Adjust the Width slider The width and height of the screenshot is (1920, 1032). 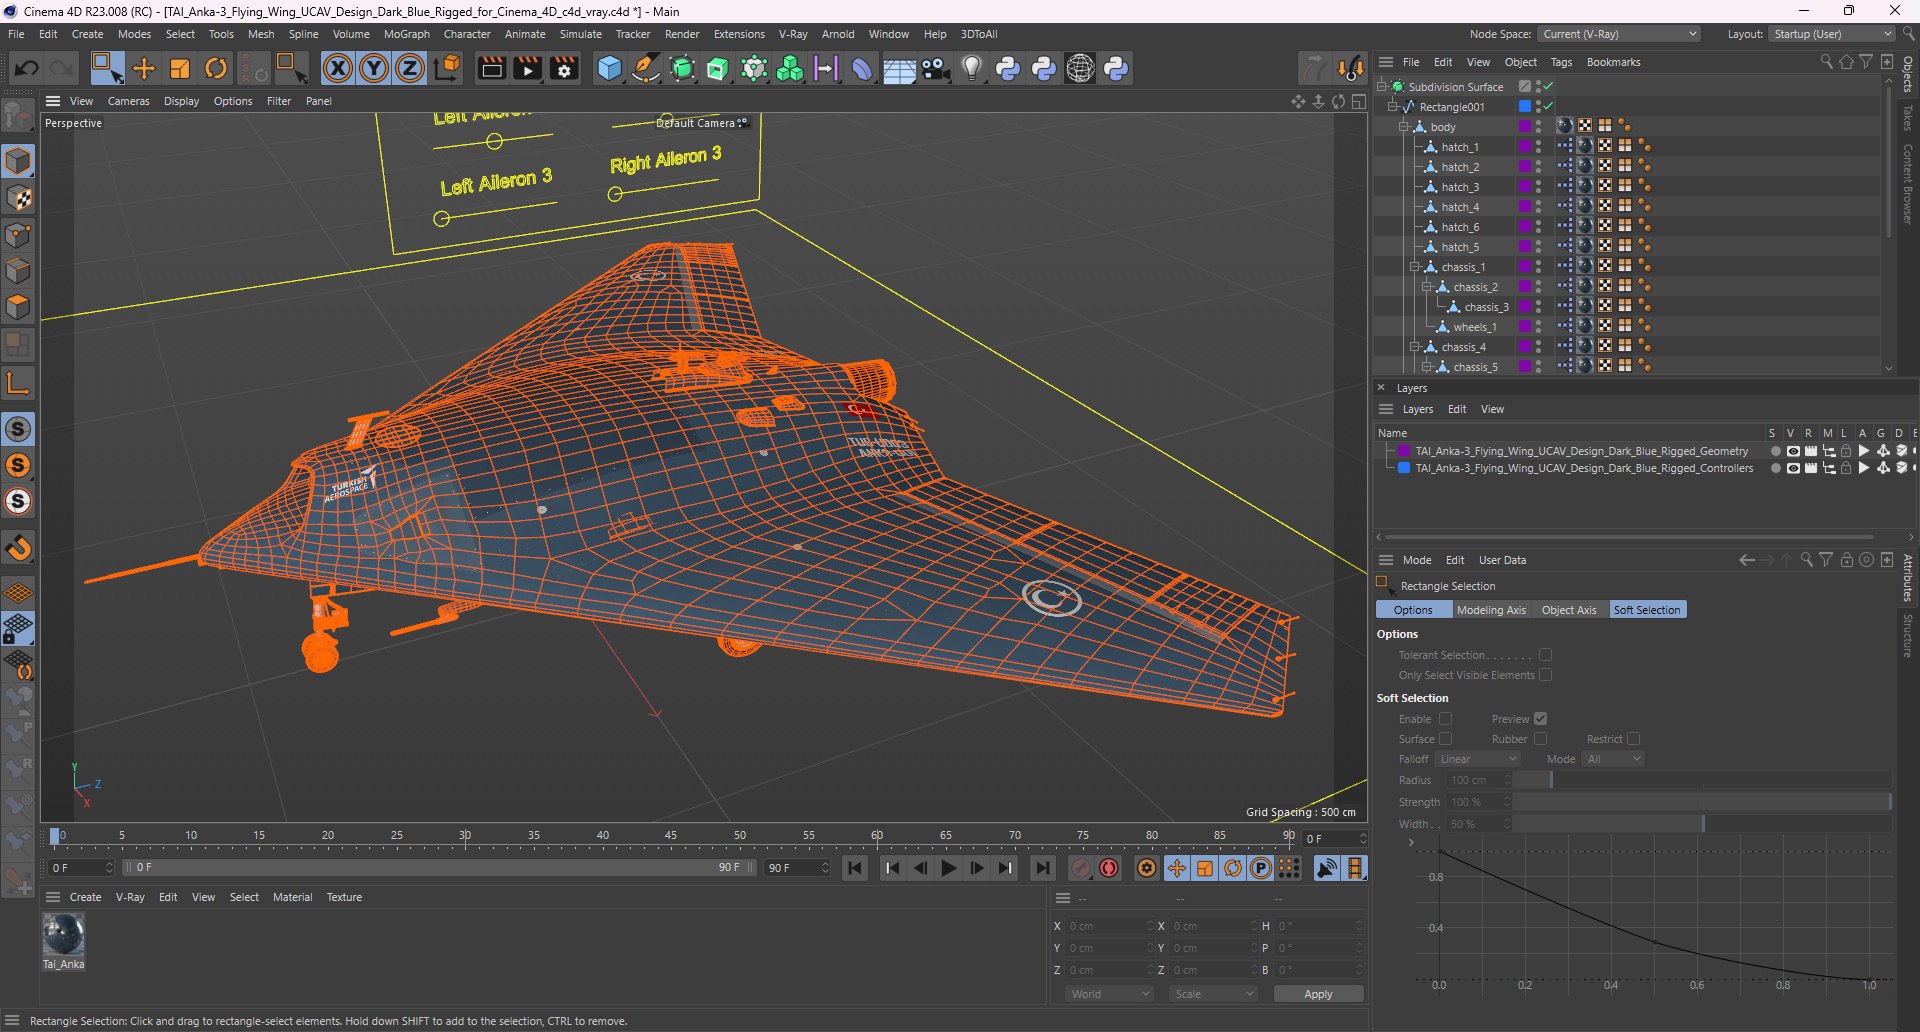1702,824
